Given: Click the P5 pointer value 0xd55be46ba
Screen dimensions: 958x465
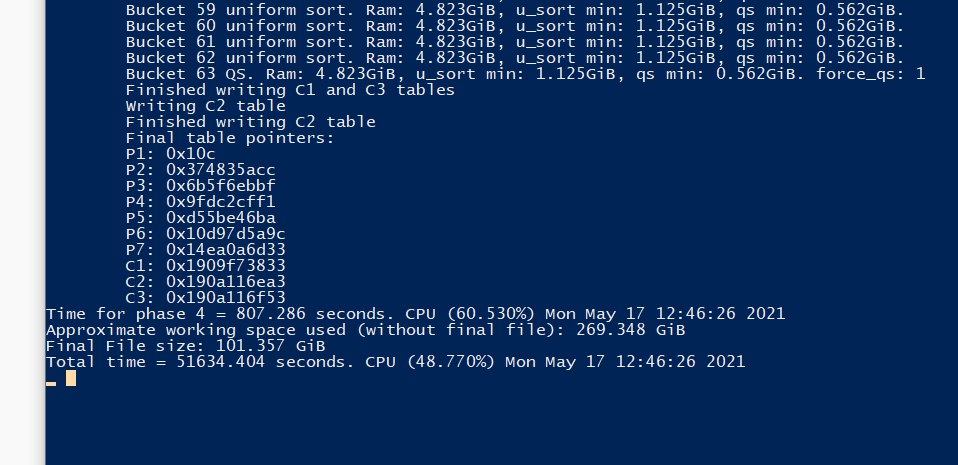Looking at the screenshot, I should pyautogui.click(x=221, y=217).
